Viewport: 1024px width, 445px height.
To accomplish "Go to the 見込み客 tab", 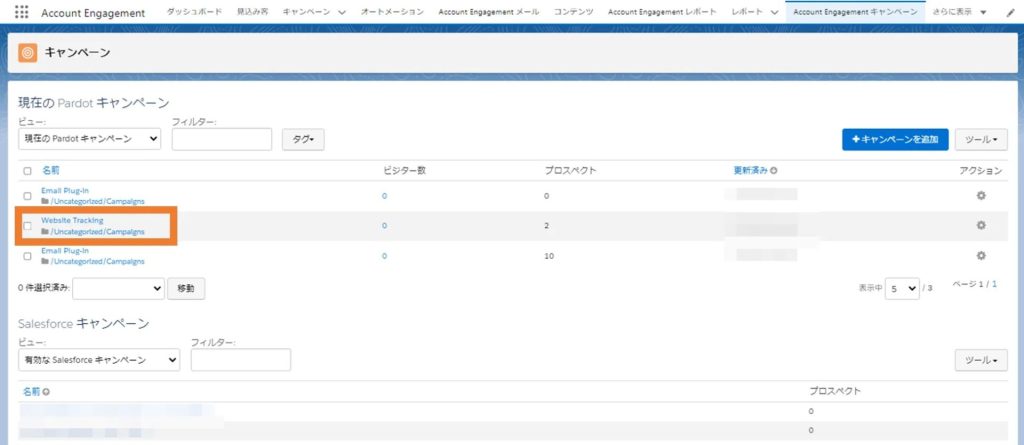I will tap(252, 12).
